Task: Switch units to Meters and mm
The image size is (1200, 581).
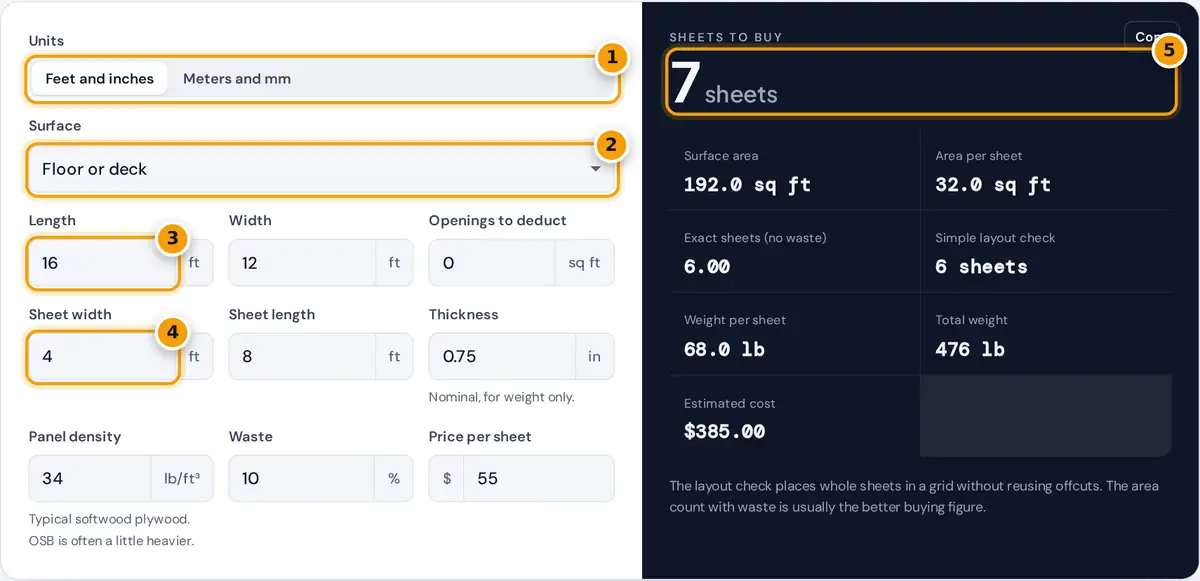Action: (237, 78)
